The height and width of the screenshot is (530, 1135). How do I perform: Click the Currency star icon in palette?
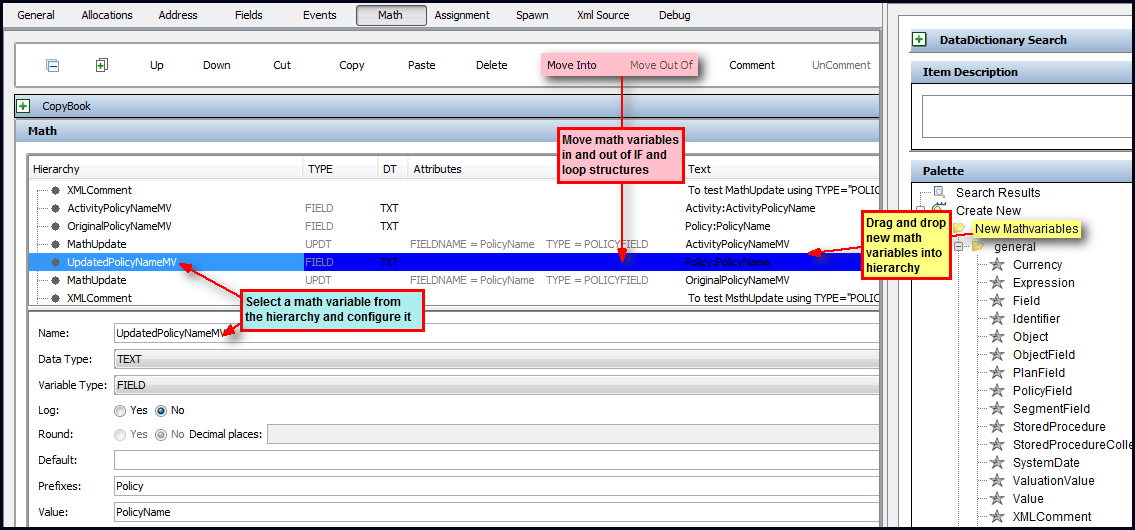pos(998,264)
